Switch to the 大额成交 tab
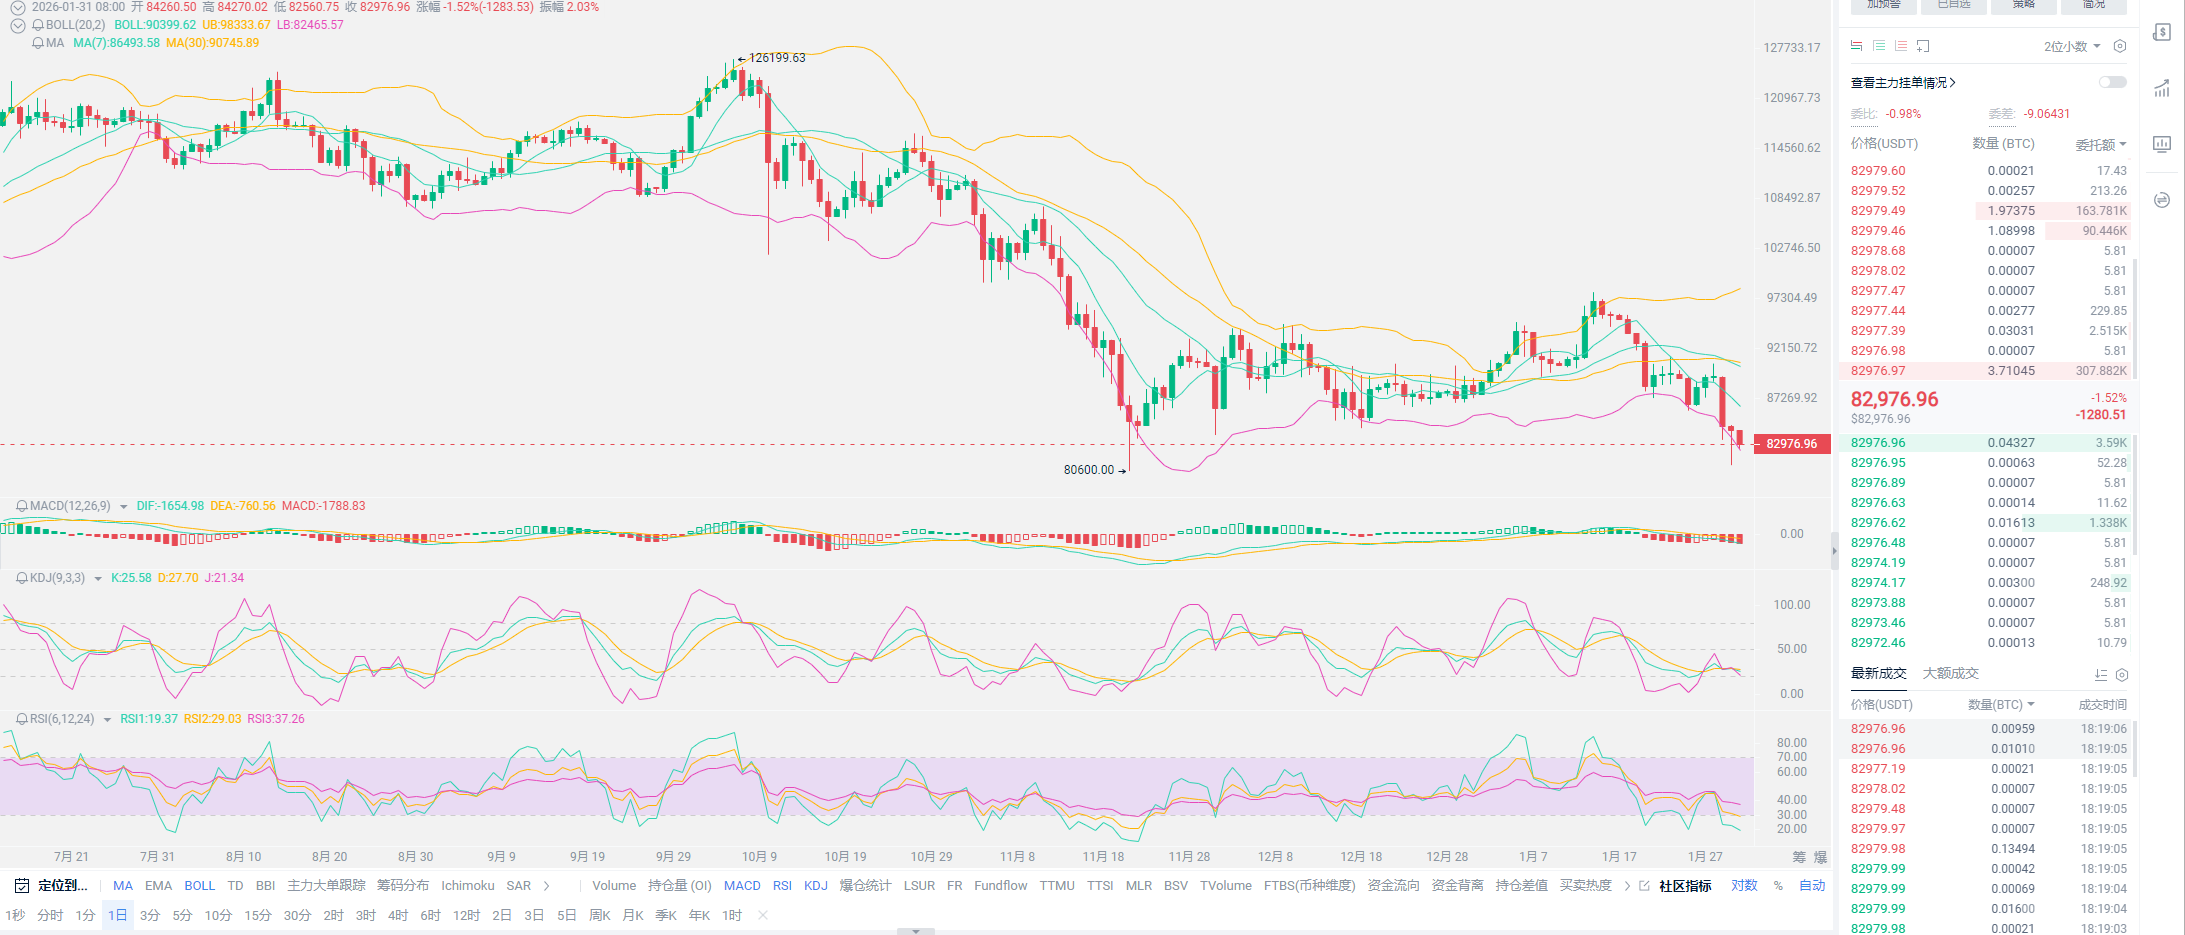Screen dimensions: 2185x935 click(x=1950, y=673)
